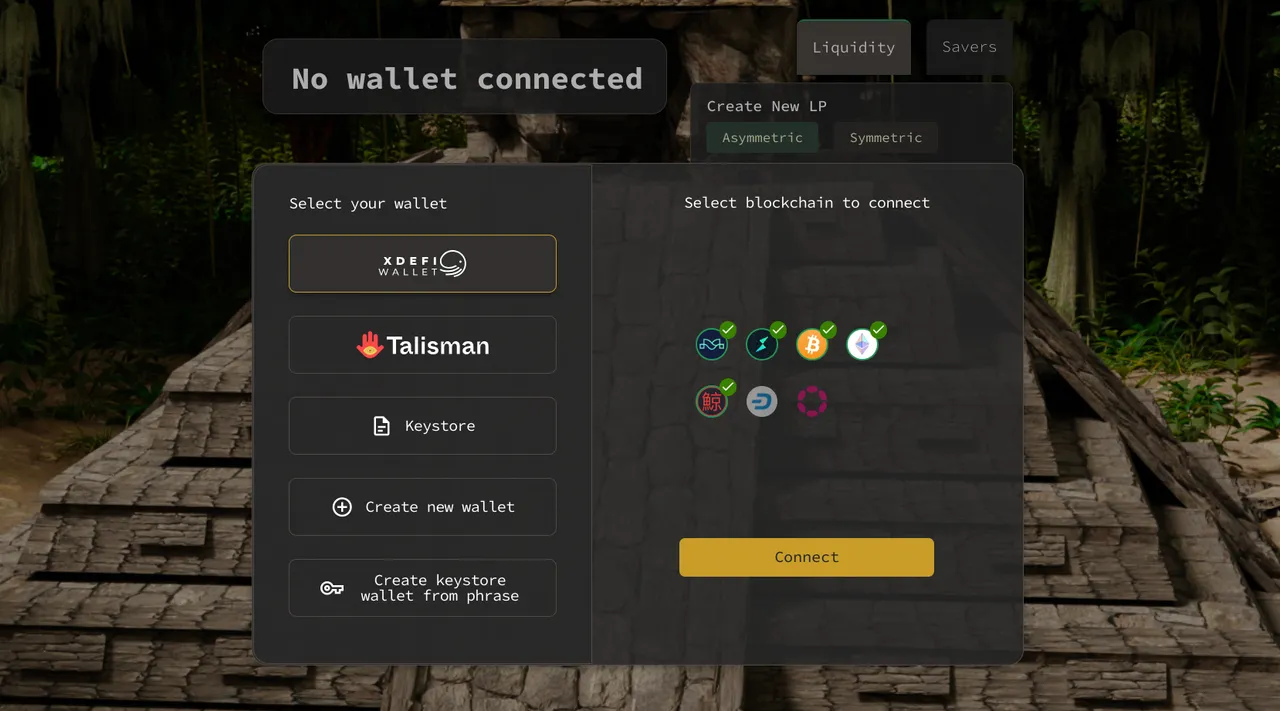Choose the Talisman red hand wallet
The width and height of the screenshot is (1280, 711).
coord(422,345)
